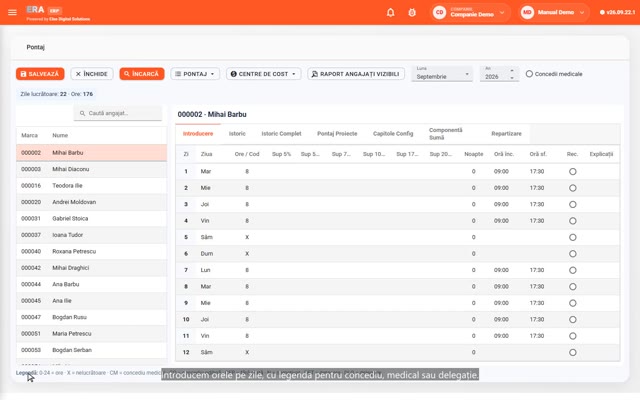Select employee Maria Petrescu

point(91,333)
